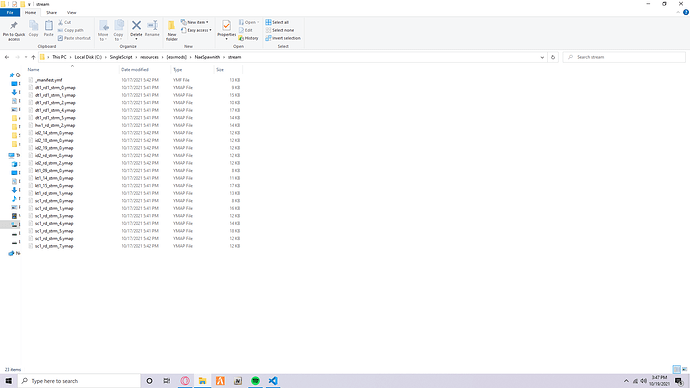Open Spotify from the taskbar
This screenshot has width=690, height=388.
(x=255, y=381)
